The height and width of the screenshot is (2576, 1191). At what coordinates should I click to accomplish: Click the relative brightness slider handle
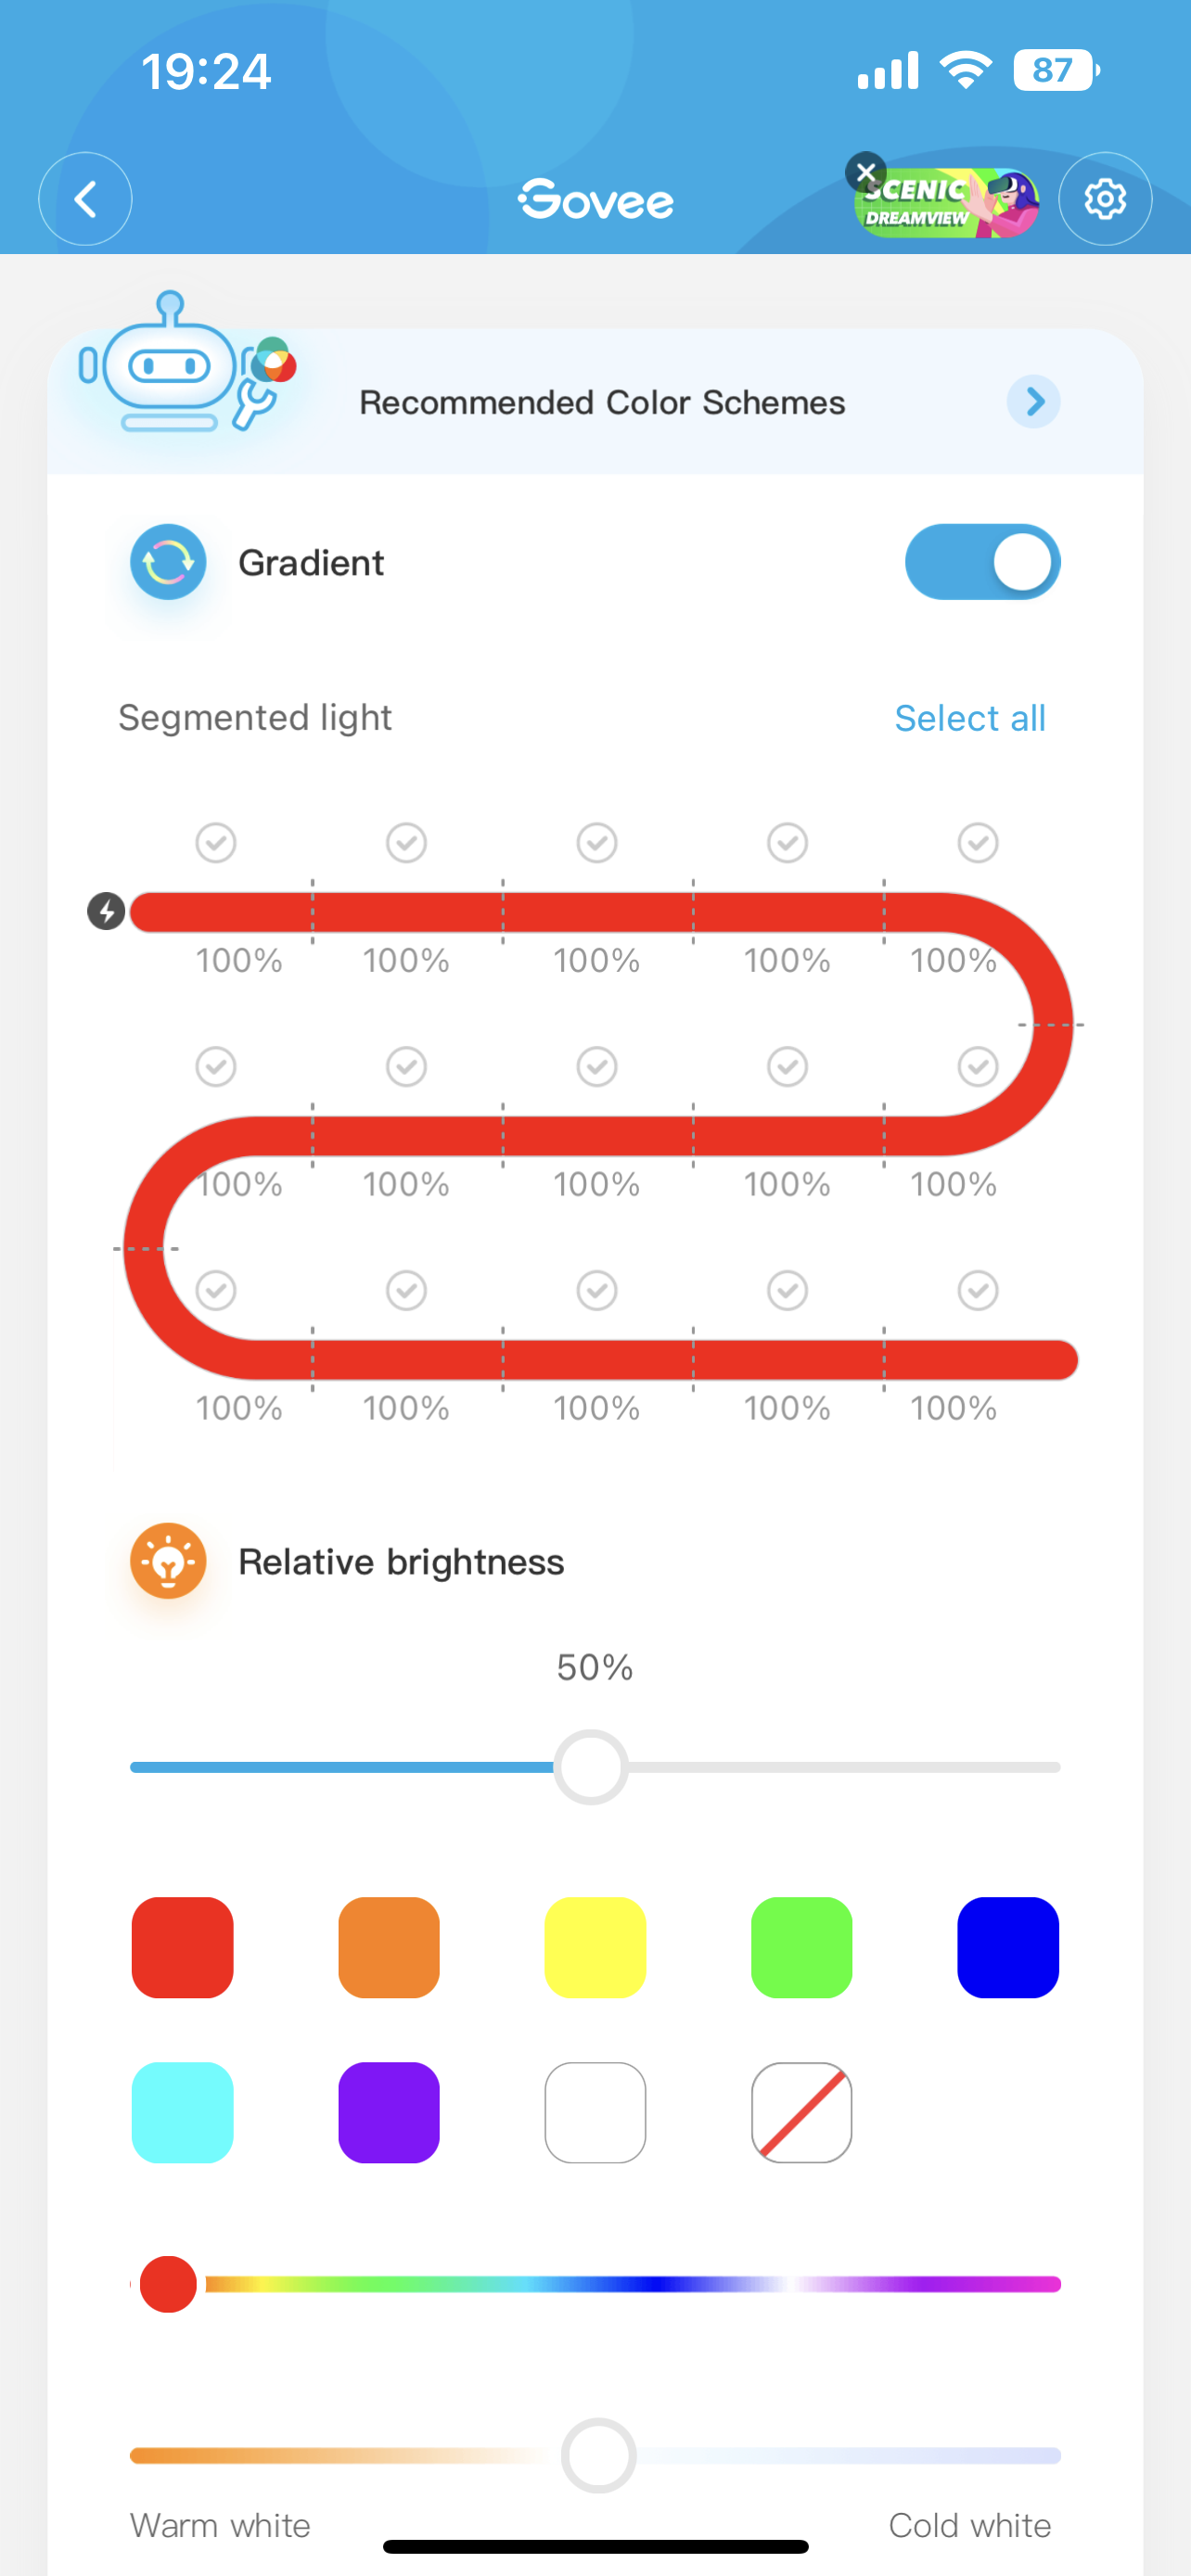point(591,1767)
